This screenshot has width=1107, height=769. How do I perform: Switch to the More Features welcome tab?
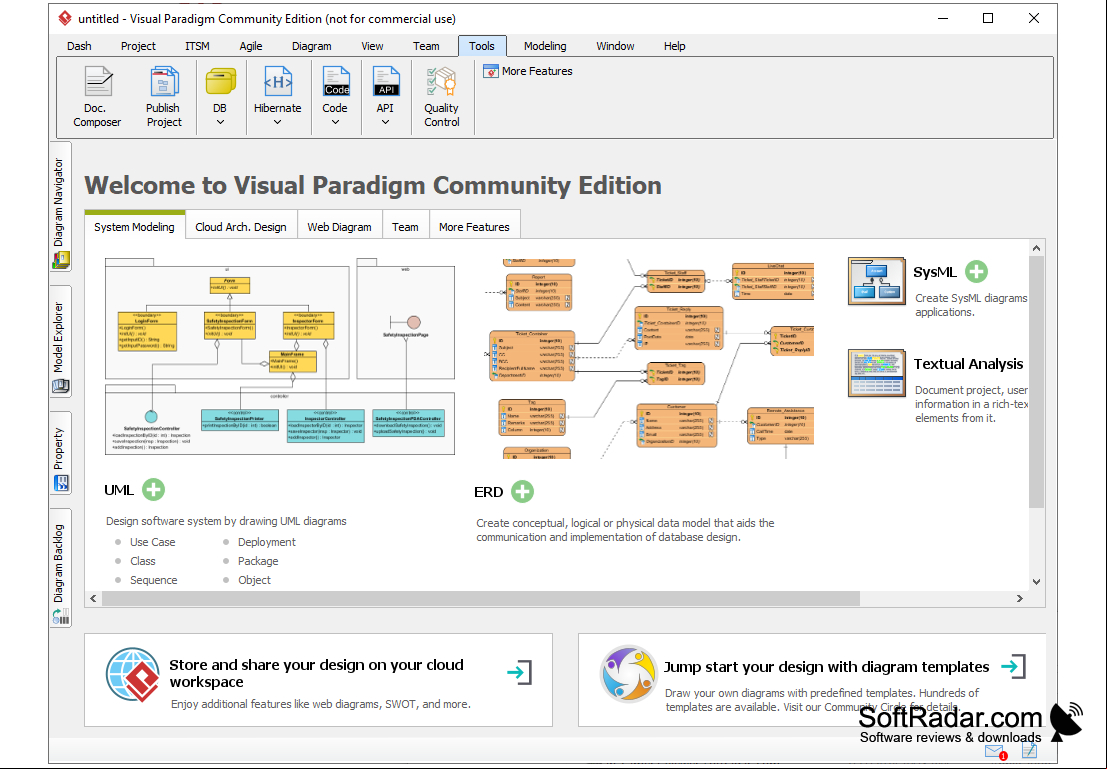[474, 227]
